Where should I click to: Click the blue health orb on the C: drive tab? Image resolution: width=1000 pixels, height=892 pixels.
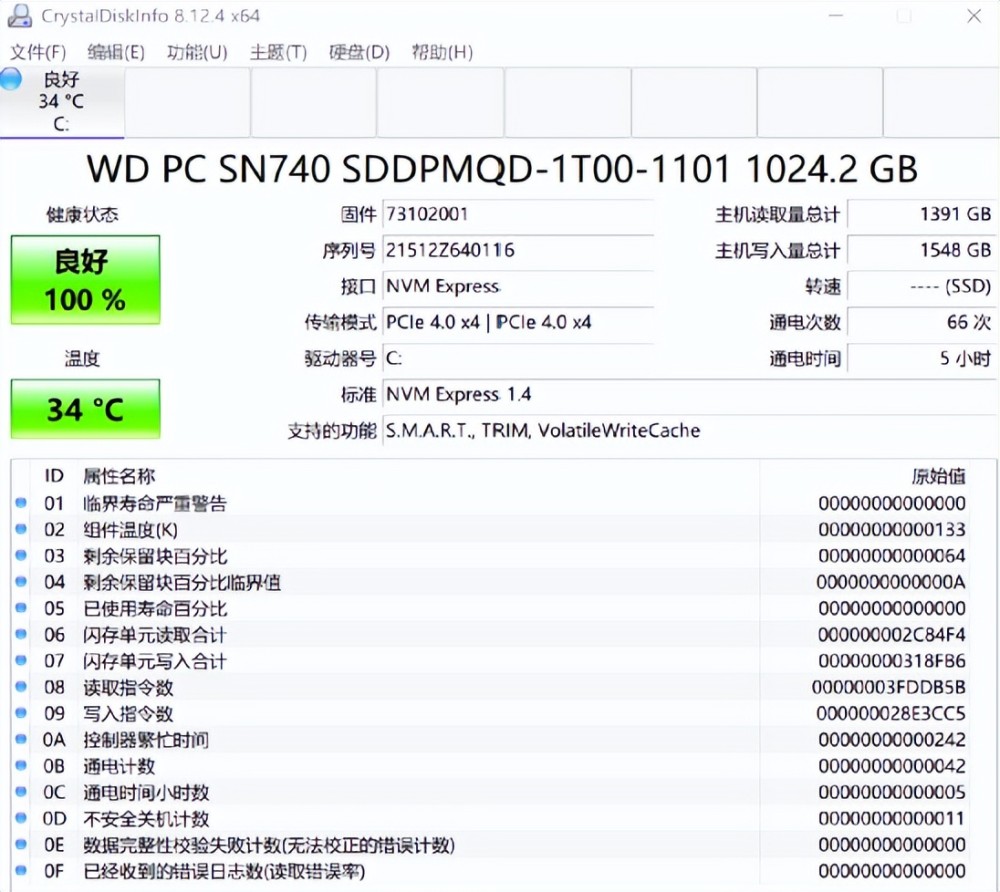click(11, 80)
